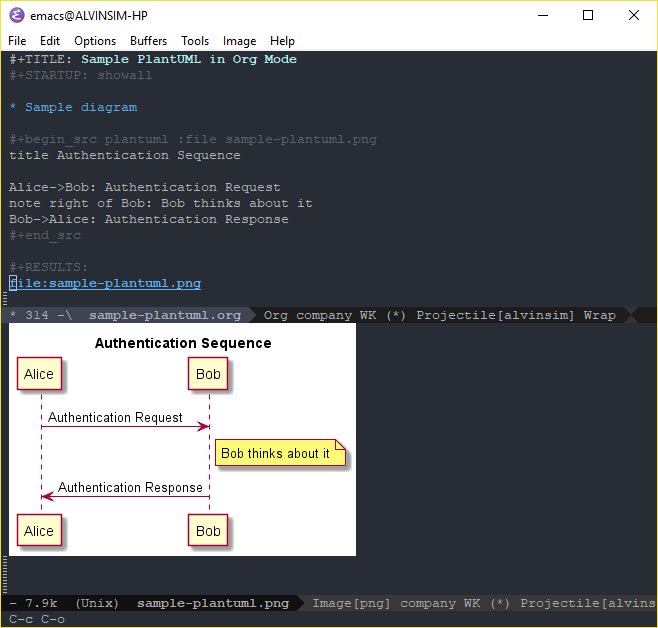Follow the file:sample-plantuml.png link
The height and width of the screenshot is (628, 658).
105,283
